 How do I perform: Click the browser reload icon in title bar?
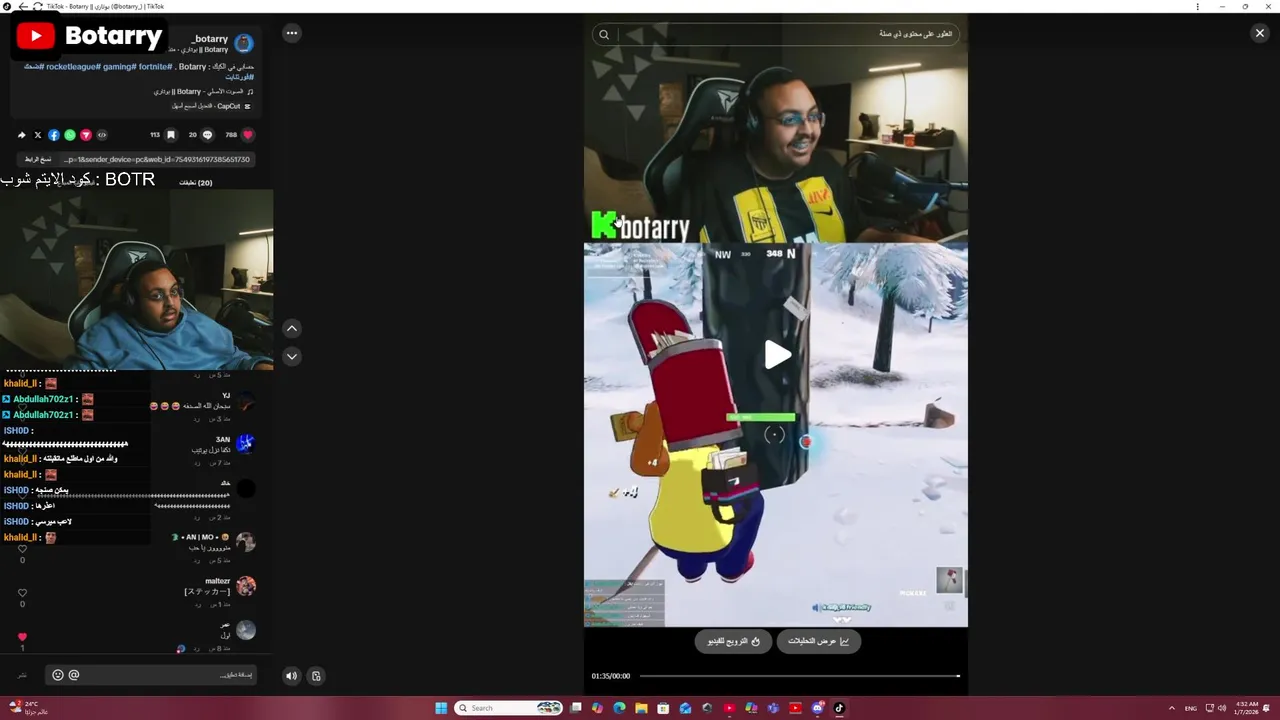[x=37, y=6]
